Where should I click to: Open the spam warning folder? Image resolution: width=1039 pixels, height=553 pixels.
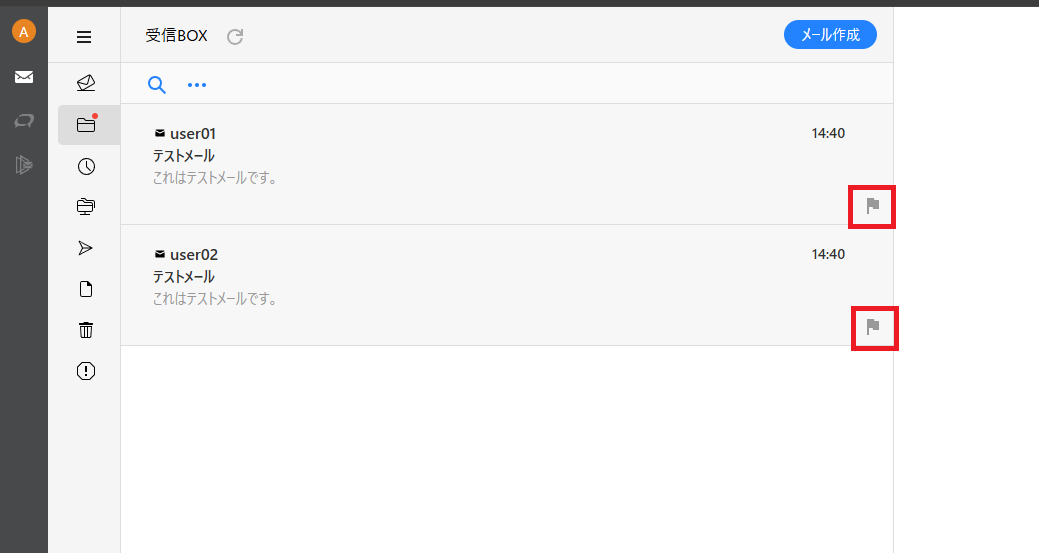86,371
